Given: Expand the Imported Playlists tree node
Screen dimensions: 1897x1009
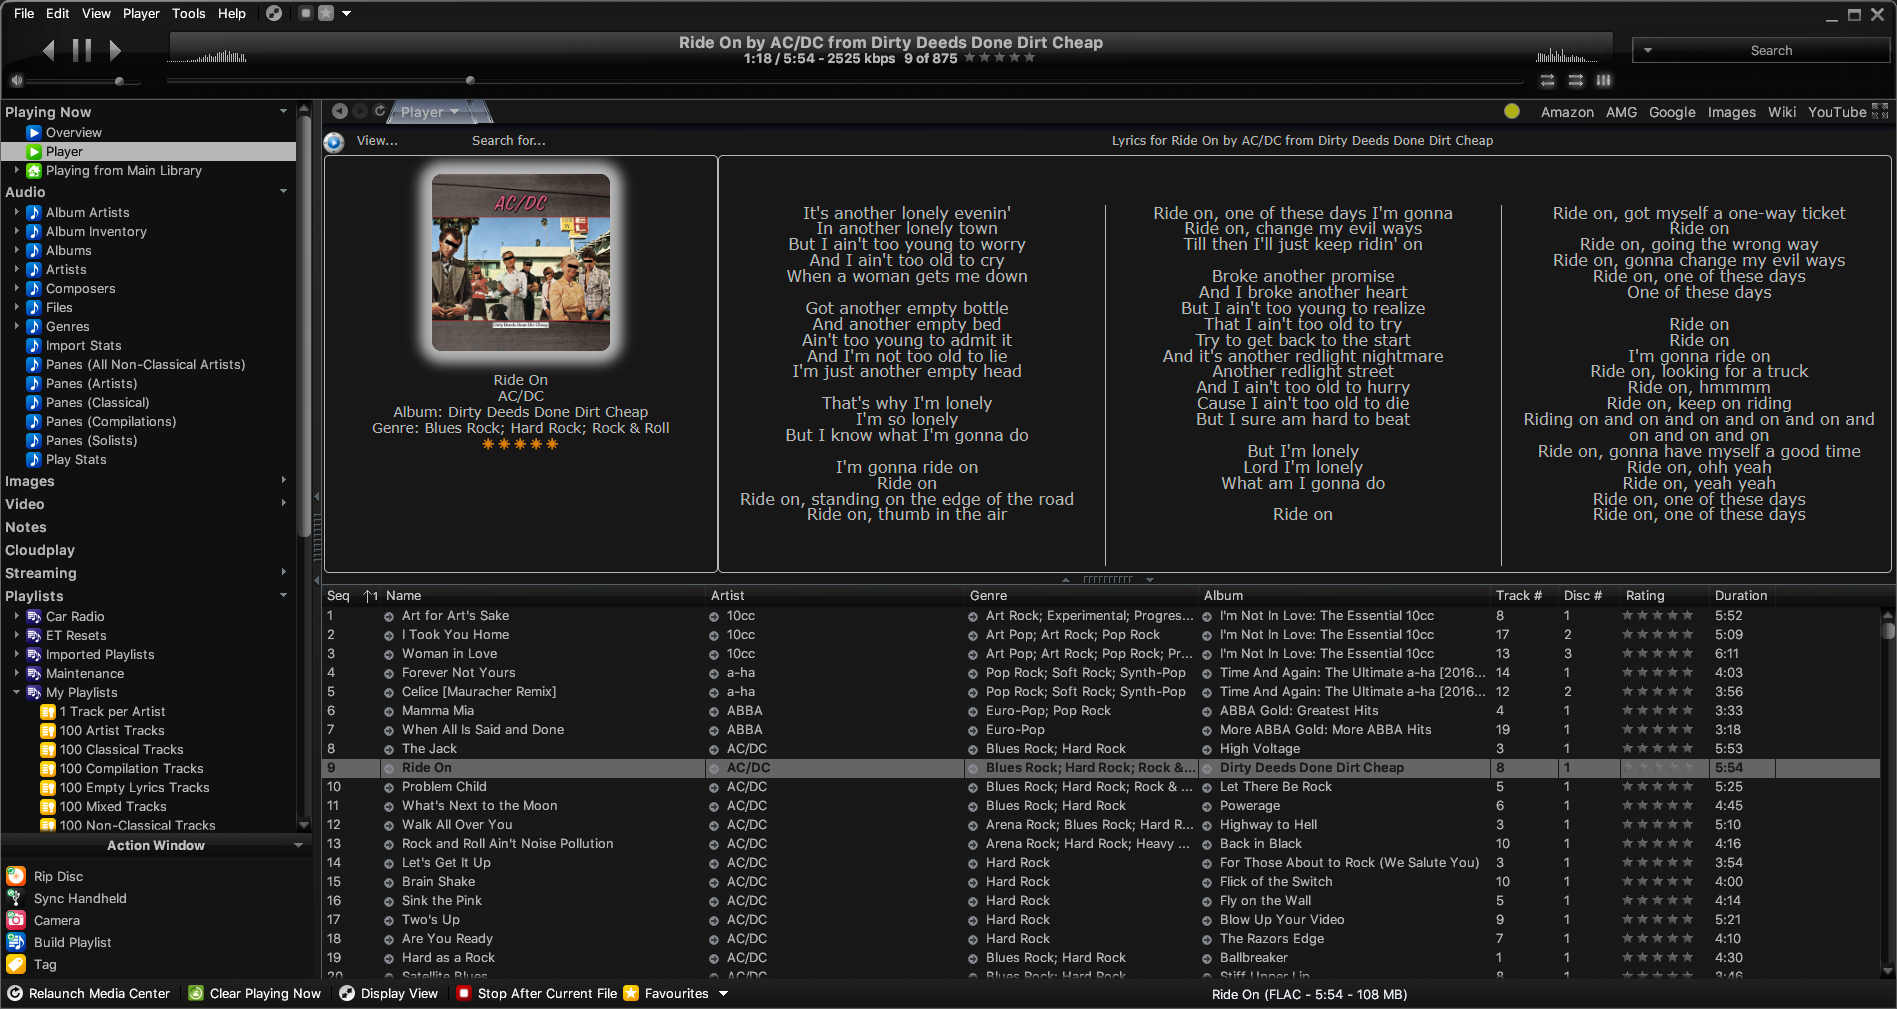Looking at the screenshot, I should (x=17, y=654).
